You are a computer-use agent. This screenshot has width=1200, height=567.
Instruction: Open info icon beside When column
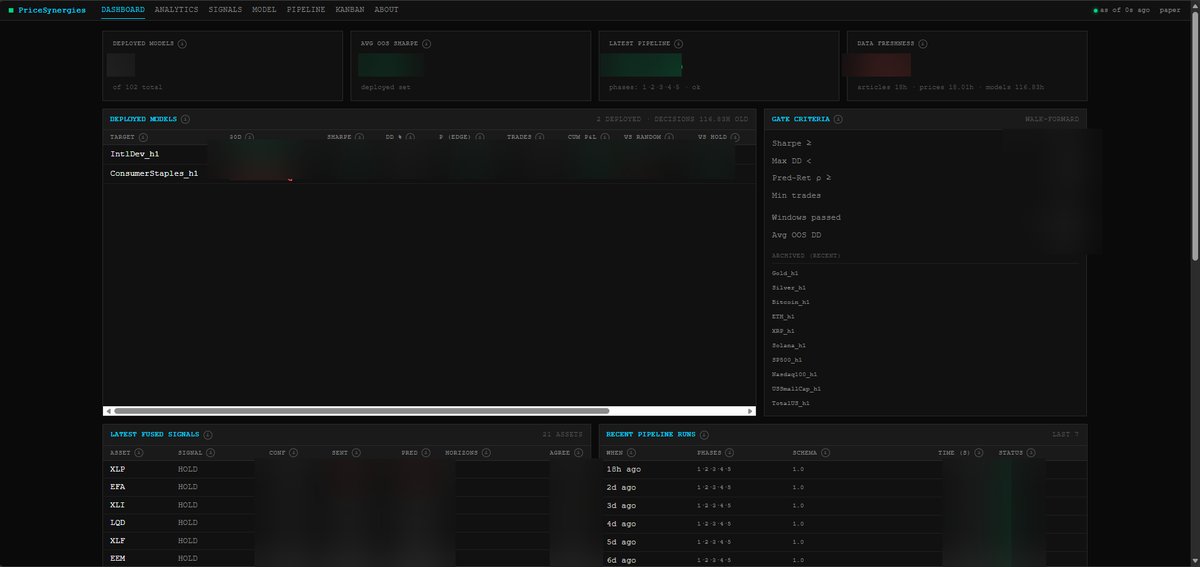click(x=632, y=453)
